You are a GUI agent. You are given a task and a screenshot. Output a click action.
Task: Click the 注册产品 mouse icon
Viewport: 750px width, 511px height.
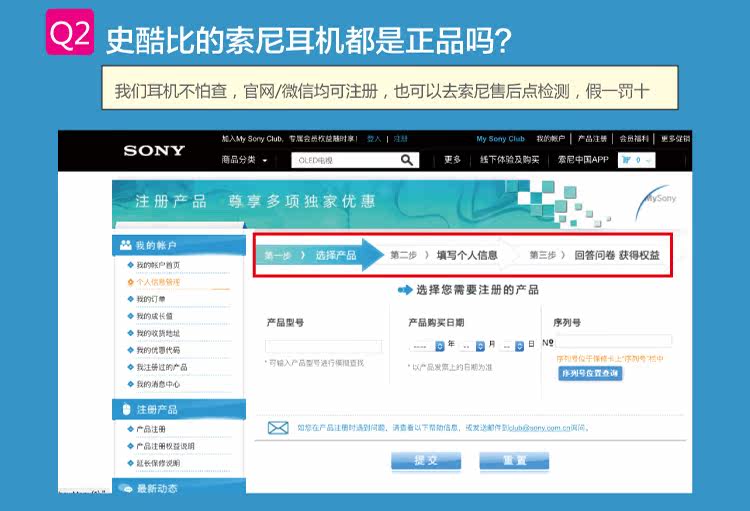tap(126, 410)
